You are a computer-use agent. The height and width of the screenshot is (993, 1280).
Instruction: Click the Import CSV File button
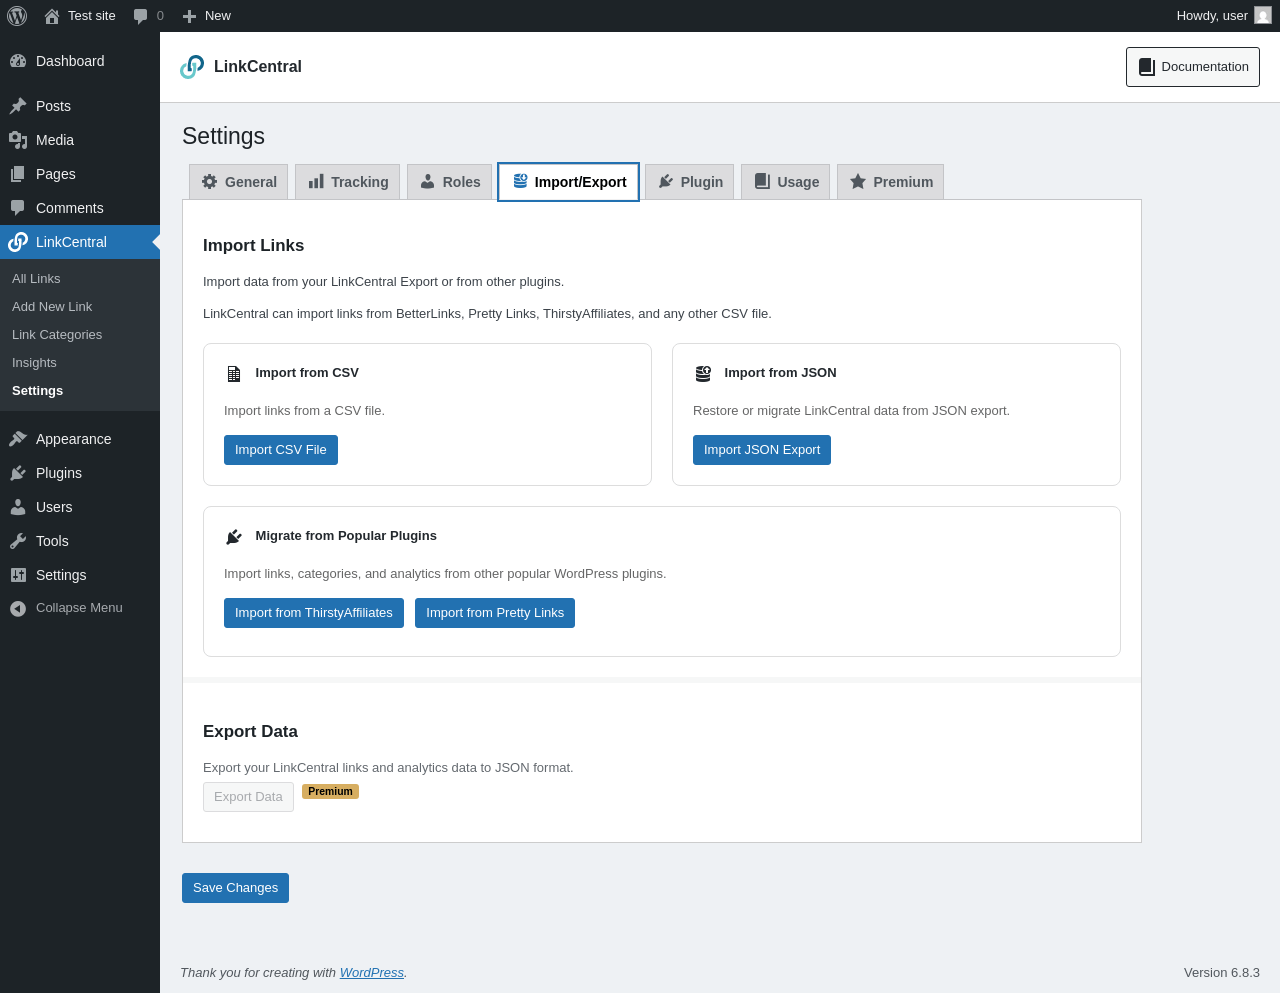click(x=281, y=450)
